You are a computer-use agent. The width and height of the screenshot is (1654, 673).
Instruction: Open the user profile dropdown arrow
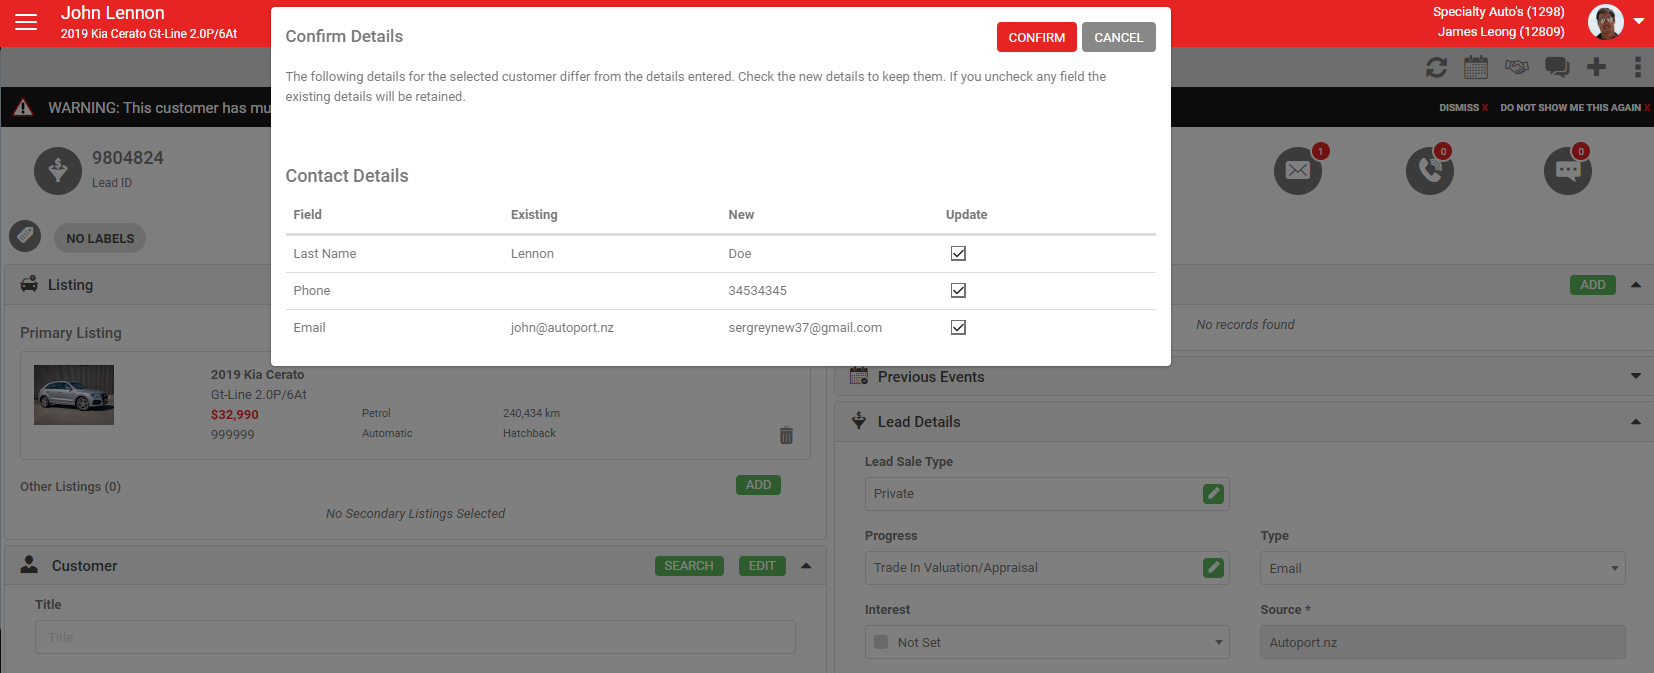click(x=1638, y=21)
